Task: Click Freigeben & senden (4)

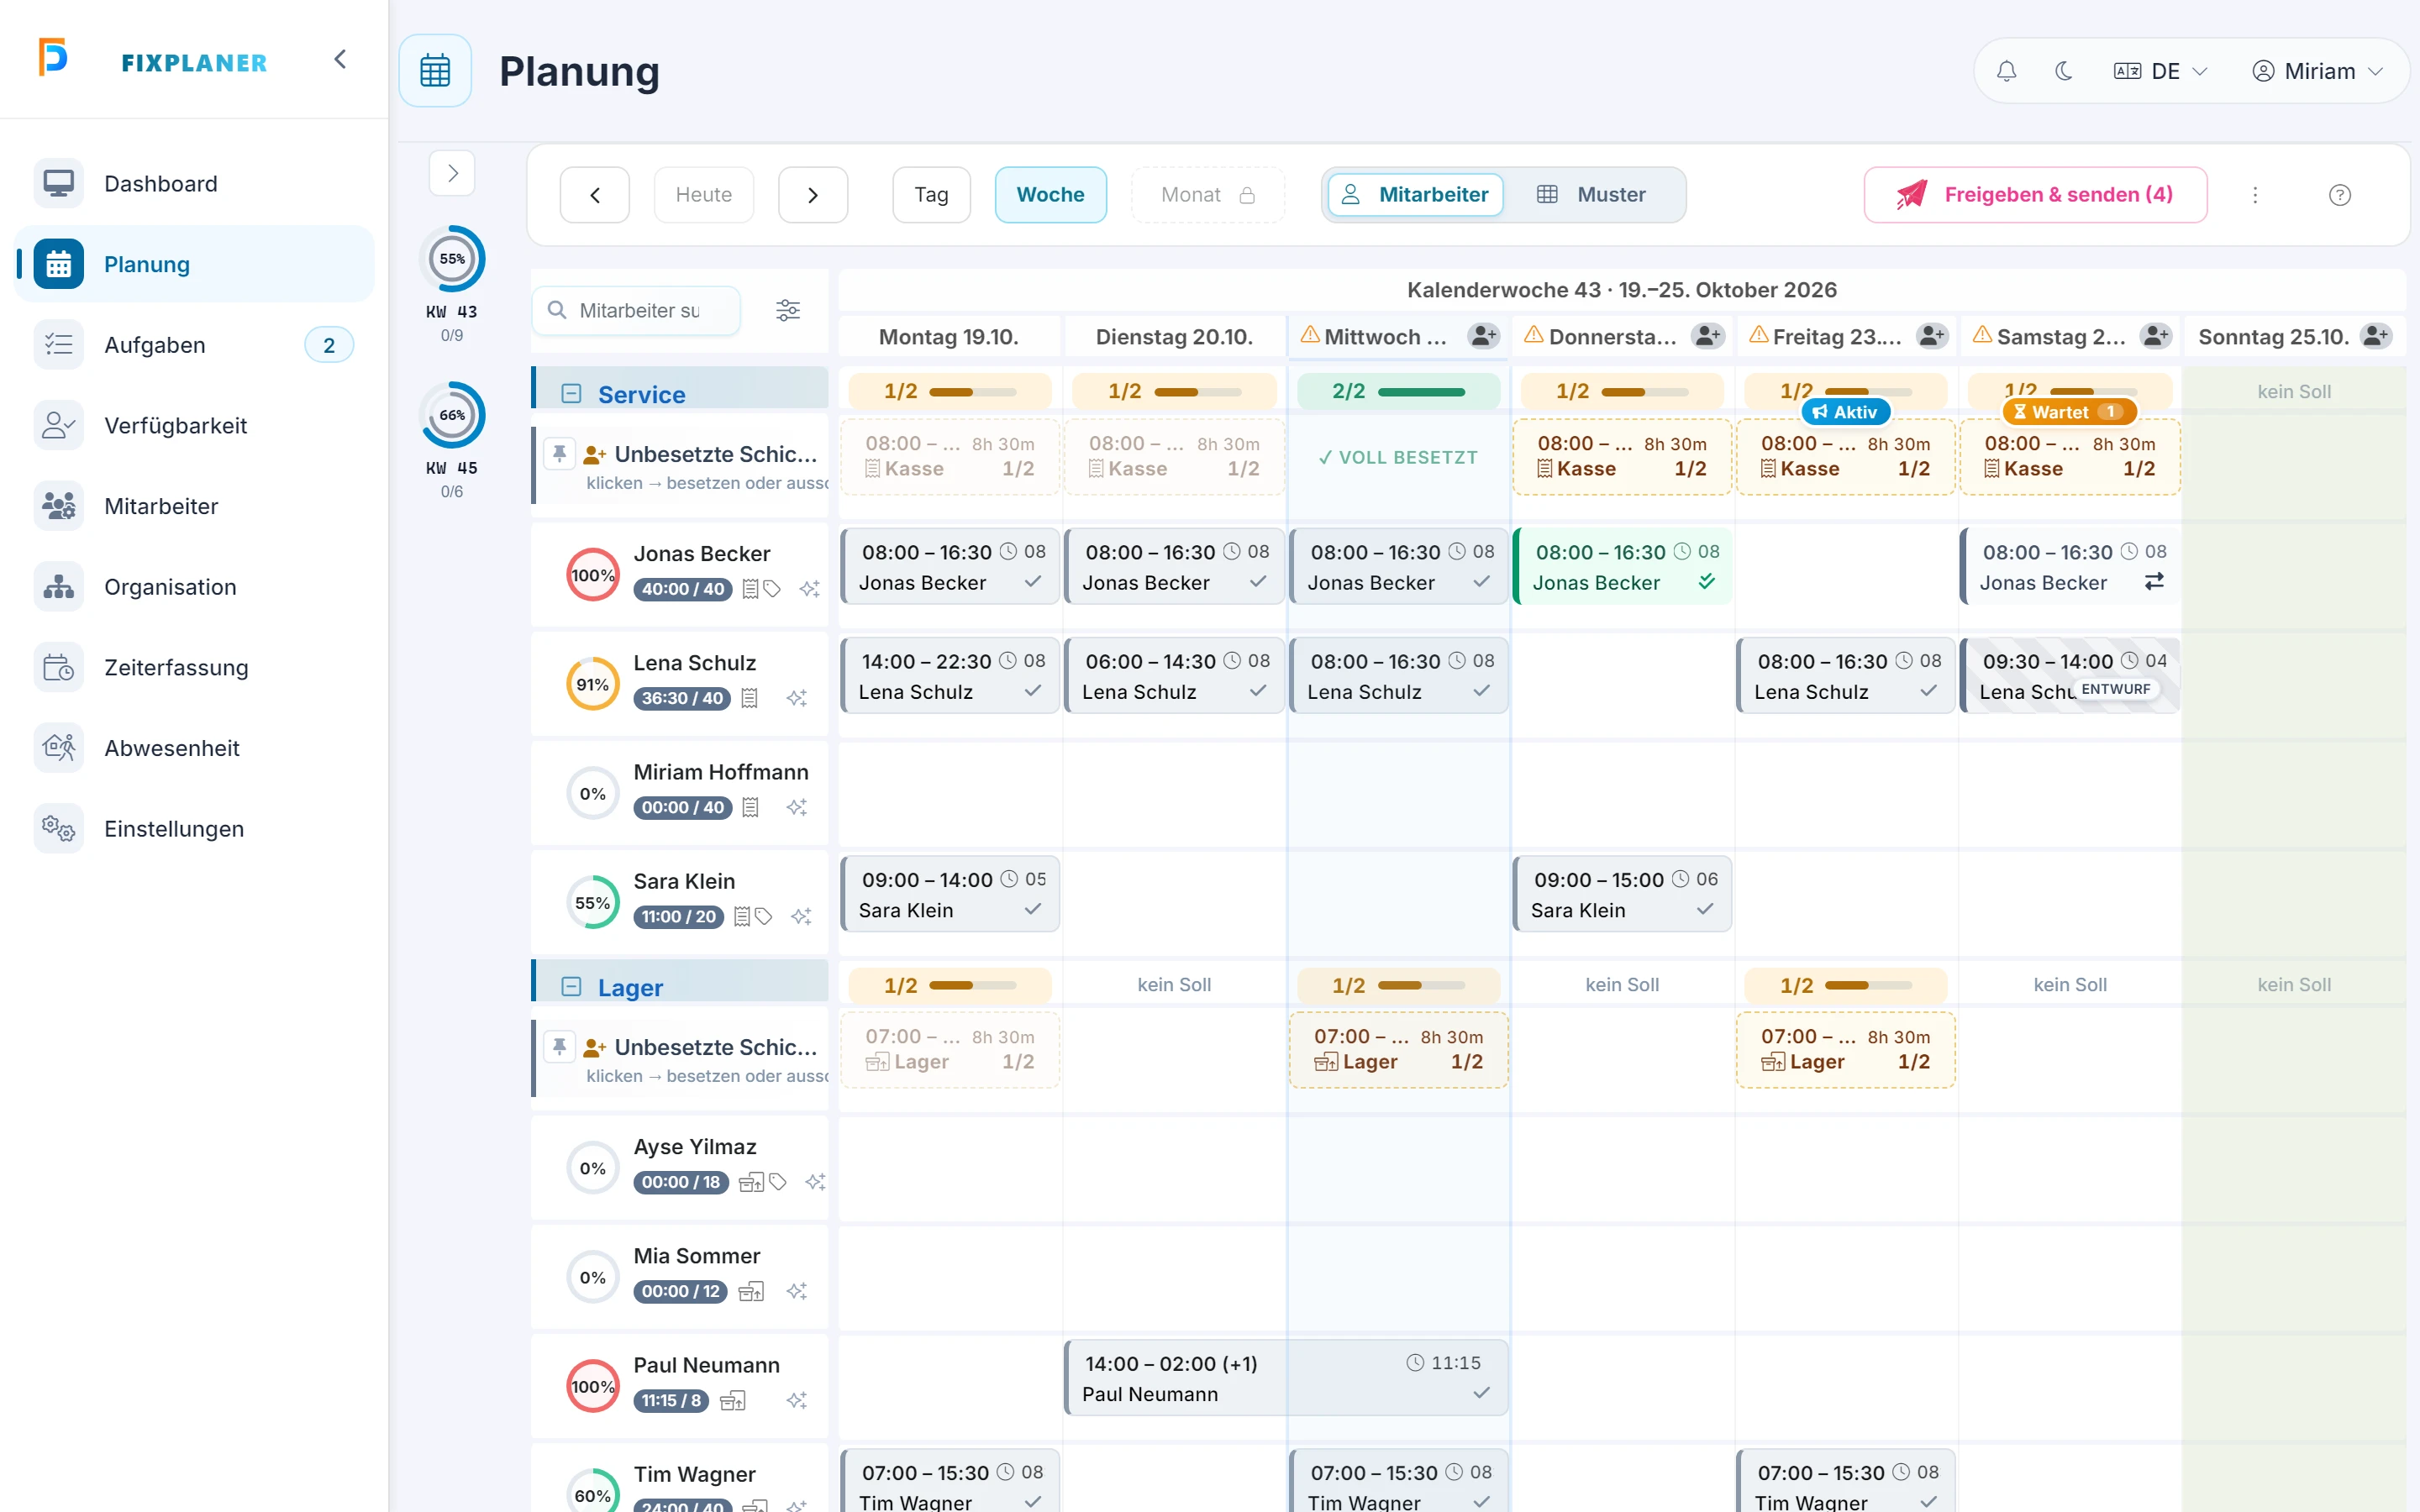Action: [2035, 195]
